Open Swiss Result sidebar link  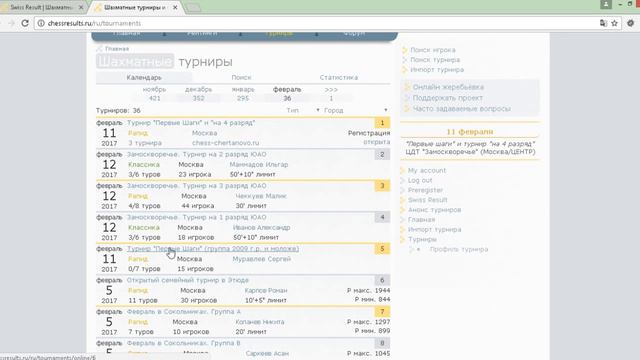pos(428,200)
